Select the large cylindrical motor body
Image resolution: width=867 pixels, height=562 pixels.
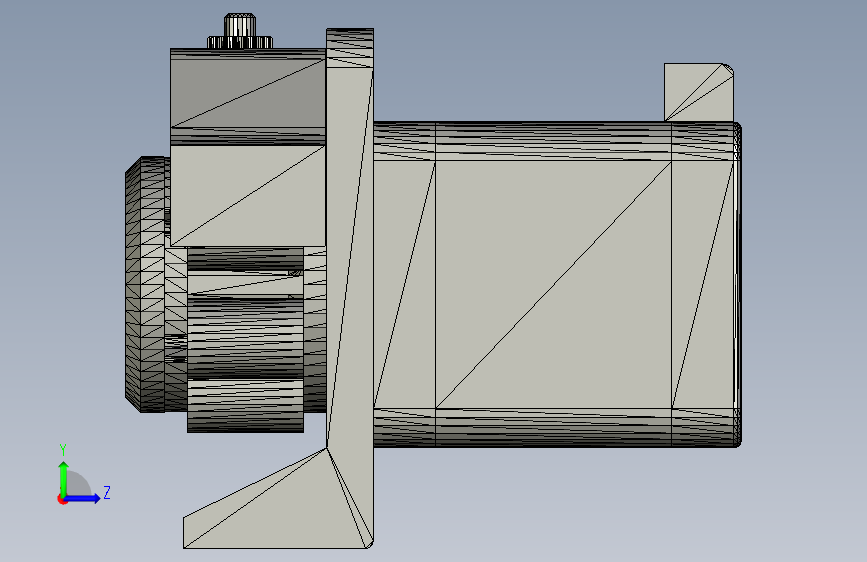(556, 284)
